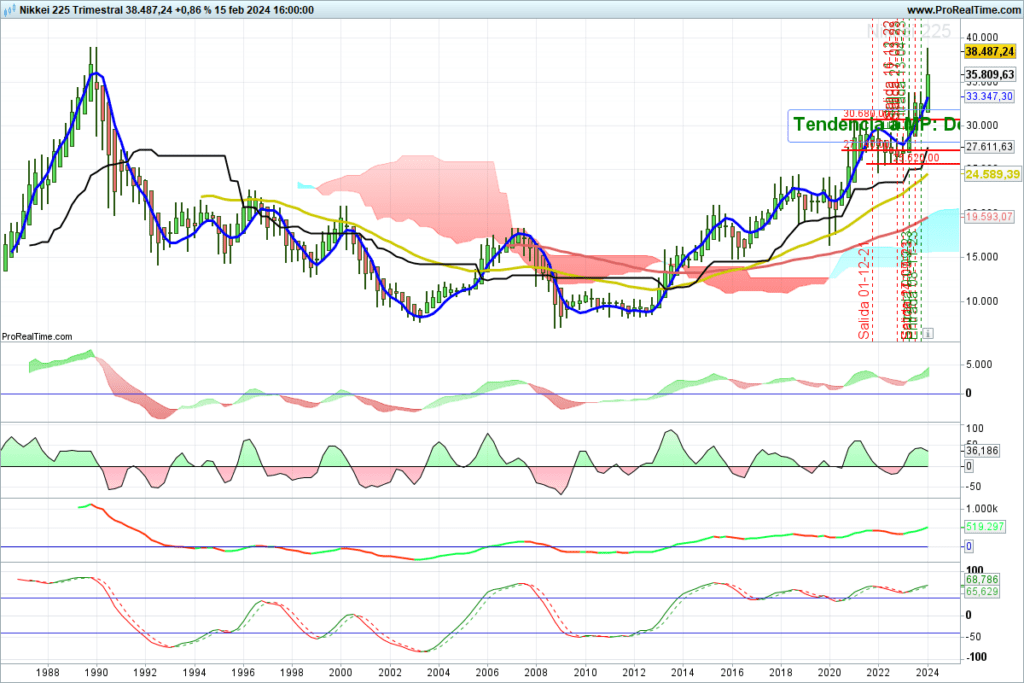Select the 'Nikkei 225 Trimestral' title text
Image resolution: width=1024 pixels, height=683 pixels.
(x=71, y=10)
